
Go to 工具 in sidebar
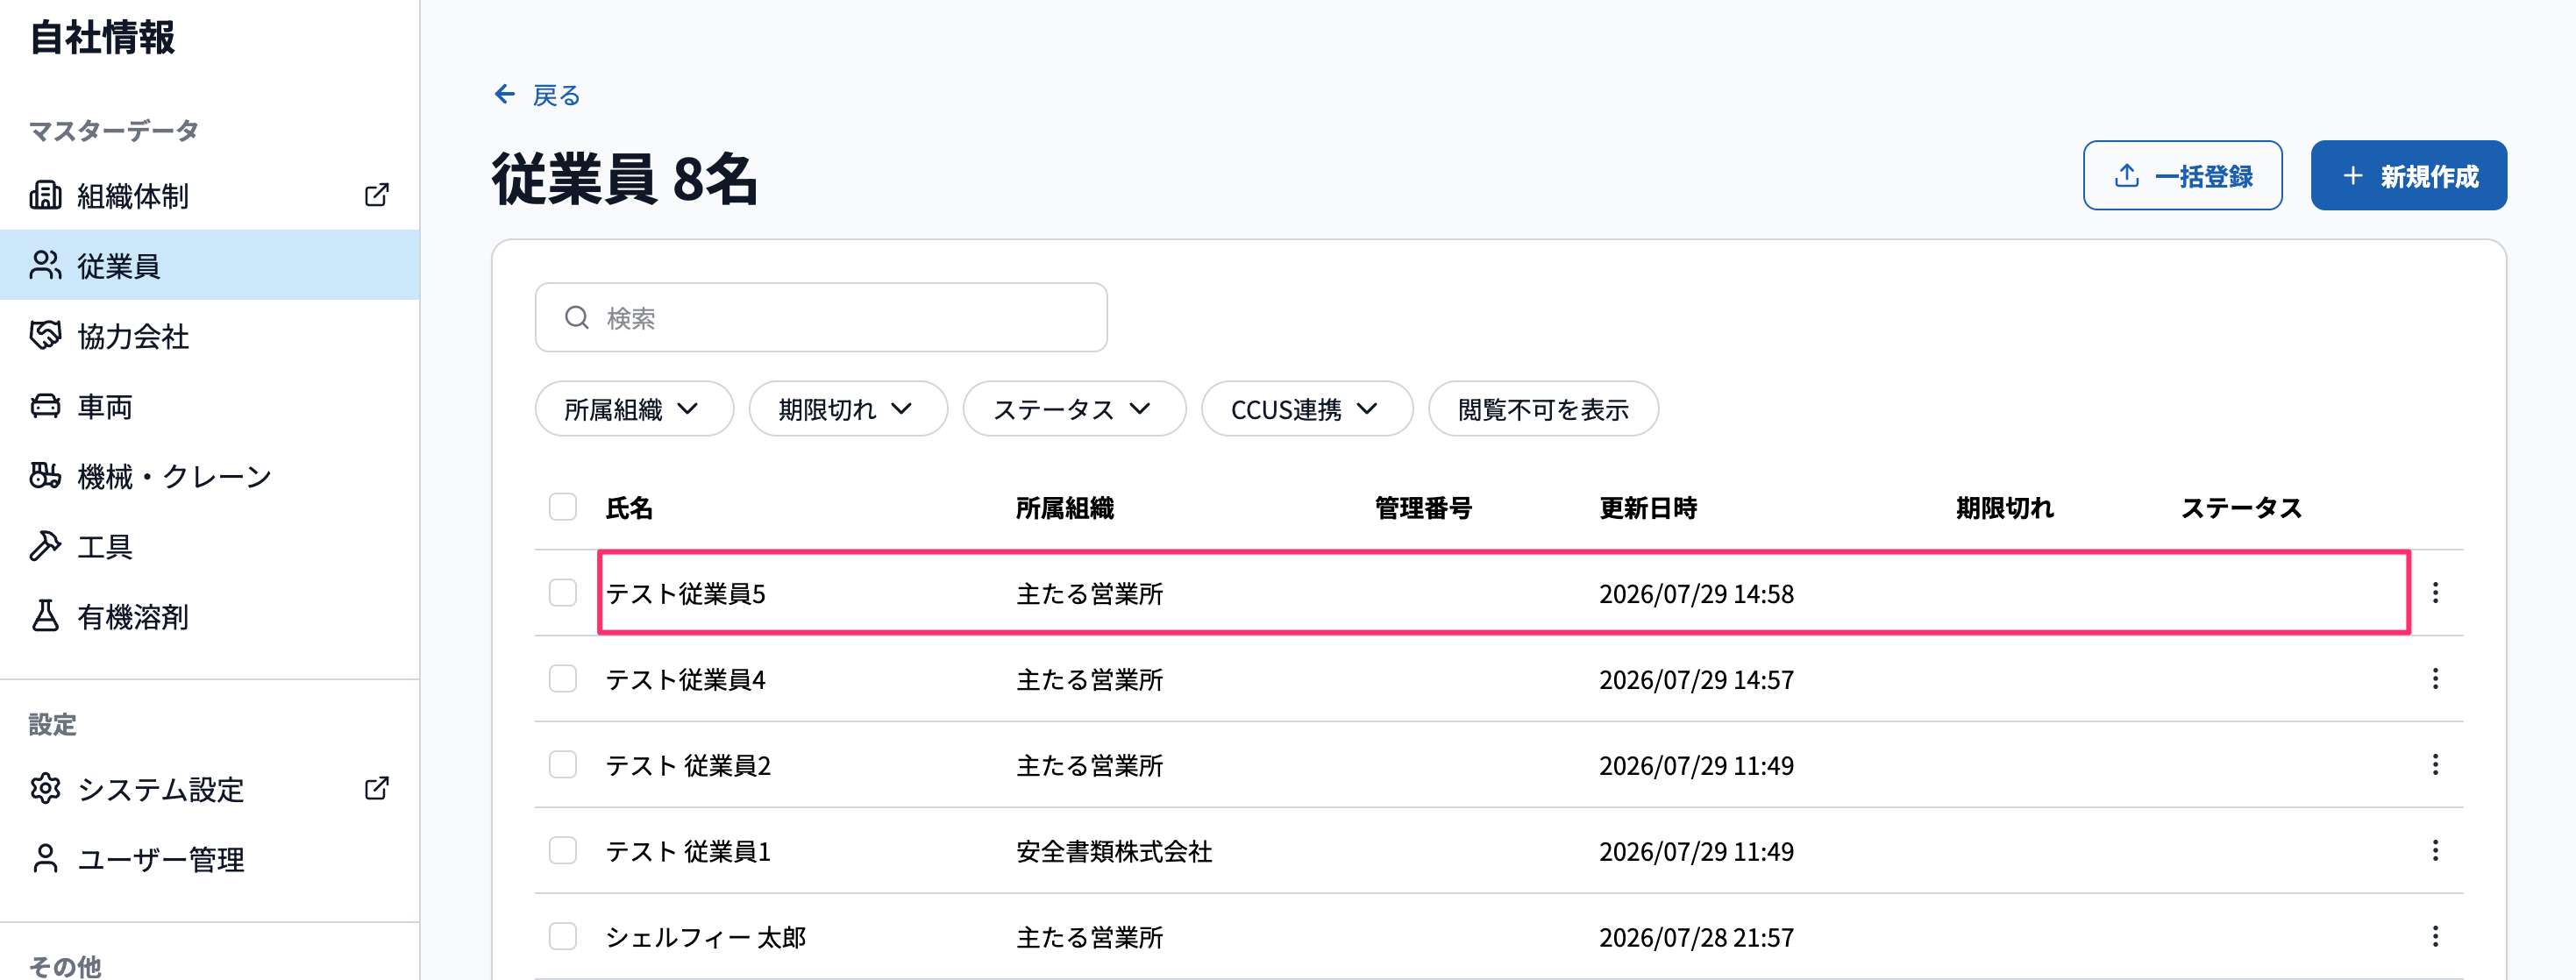tap(209, 546)
